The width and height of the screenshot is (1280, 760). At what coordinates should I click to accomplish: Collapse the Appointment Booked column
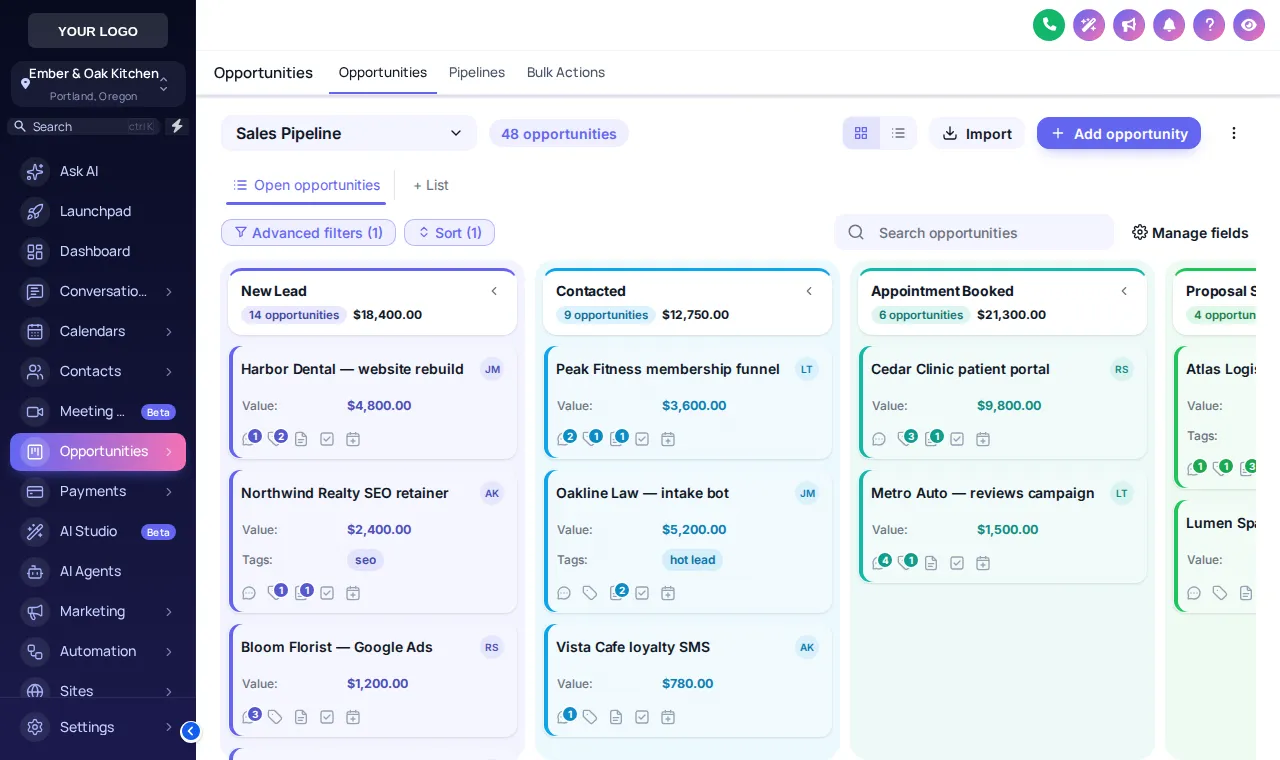[1124, 291]
